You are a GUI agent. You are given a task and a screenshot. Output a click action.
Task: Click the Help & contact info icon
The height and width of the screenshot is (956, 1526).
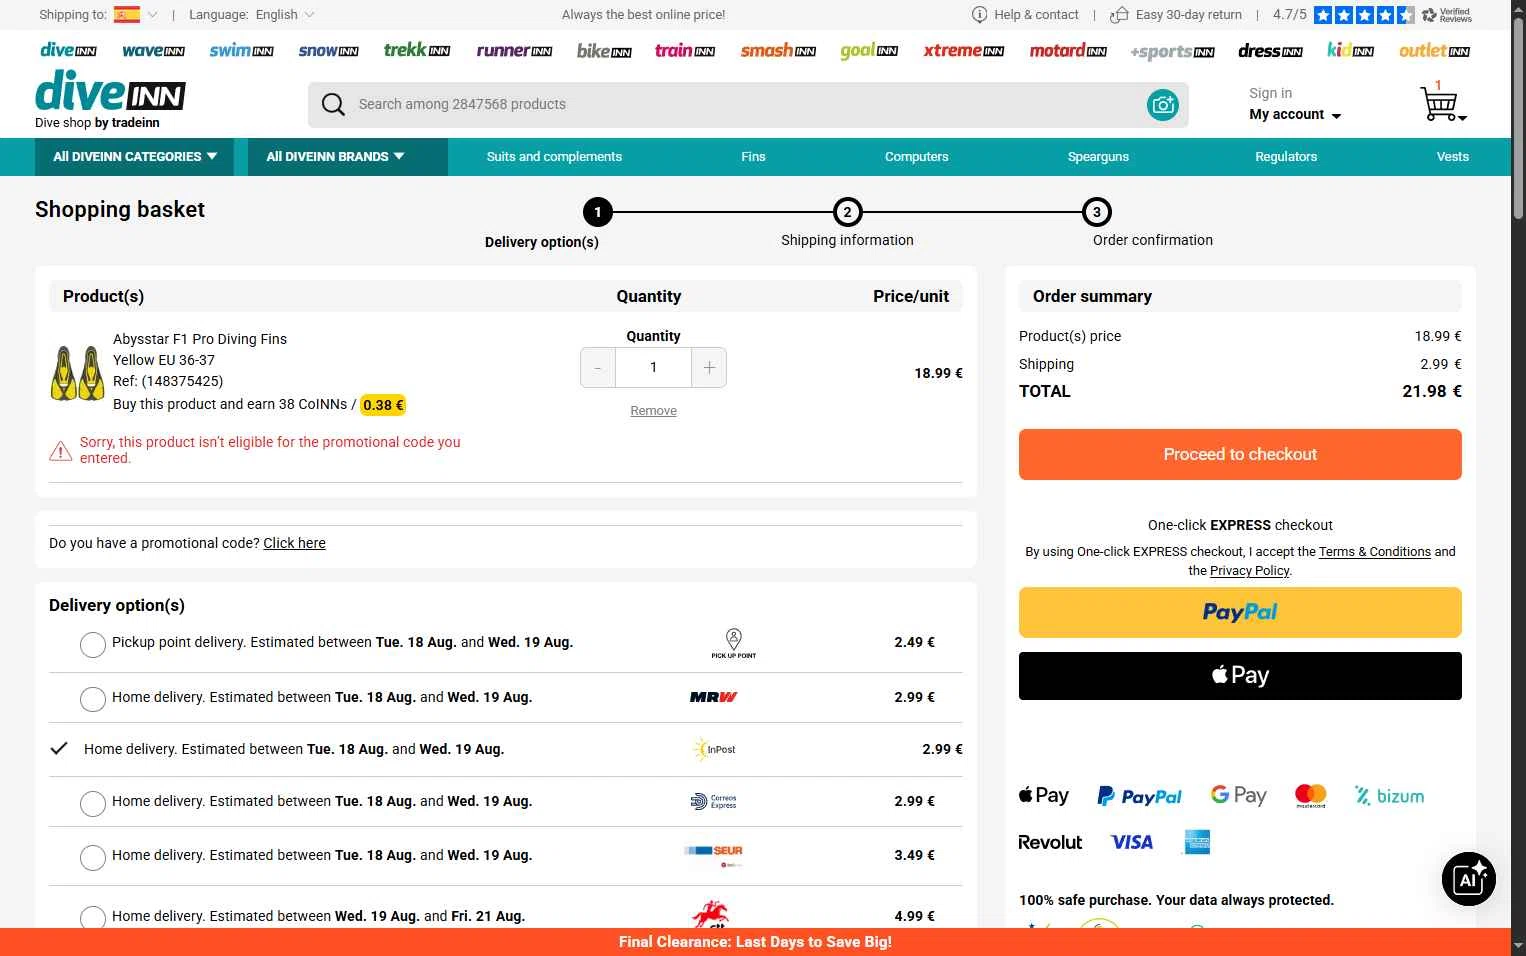pyautogui.click(x=979, y=14)
